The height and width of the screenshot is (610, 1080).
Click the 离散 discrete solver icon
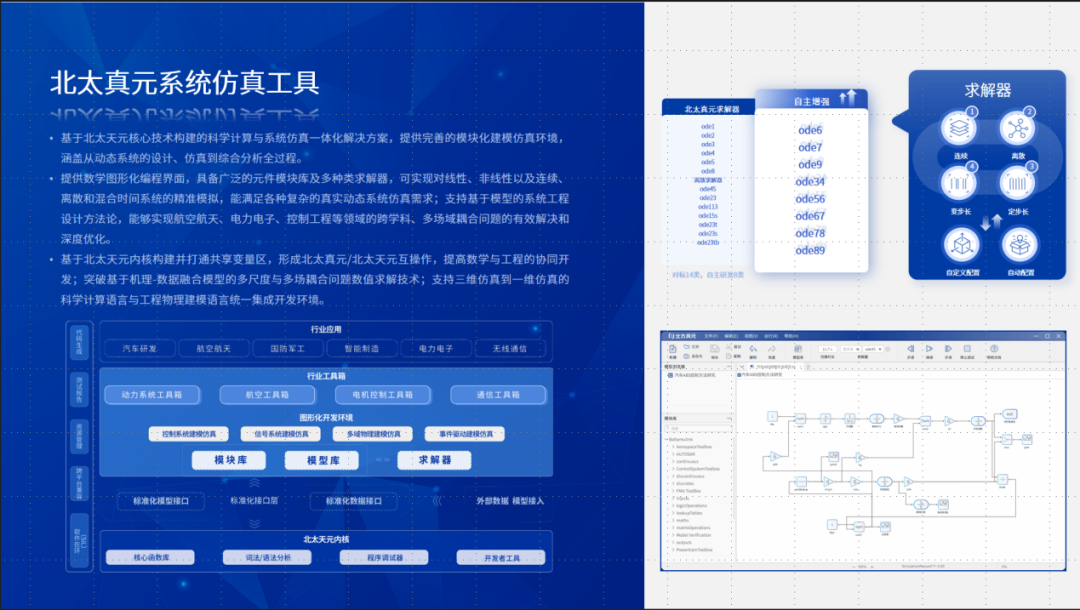(x=1017, y=129)
